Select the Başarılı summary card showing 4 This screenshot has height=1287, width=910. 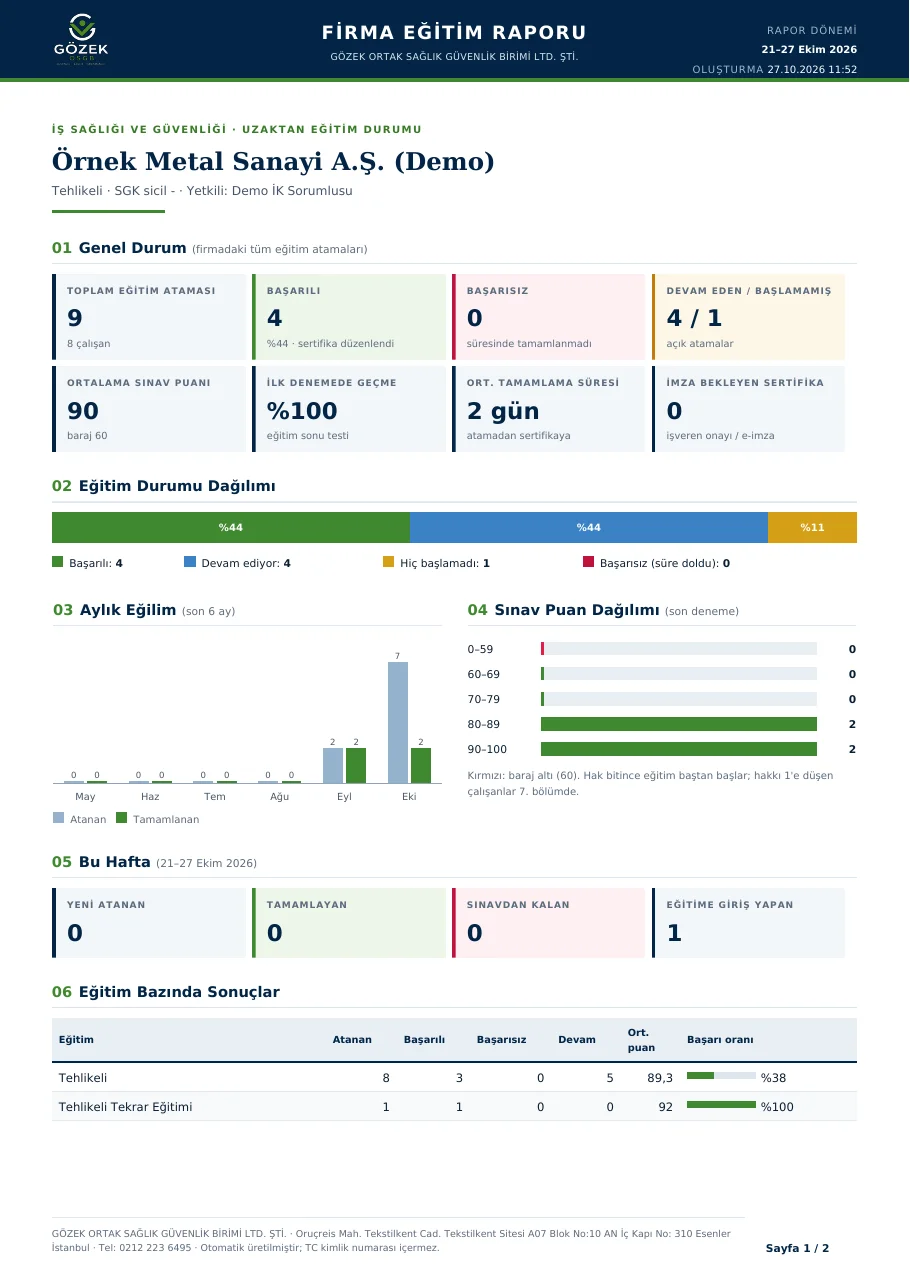[349, 317]
